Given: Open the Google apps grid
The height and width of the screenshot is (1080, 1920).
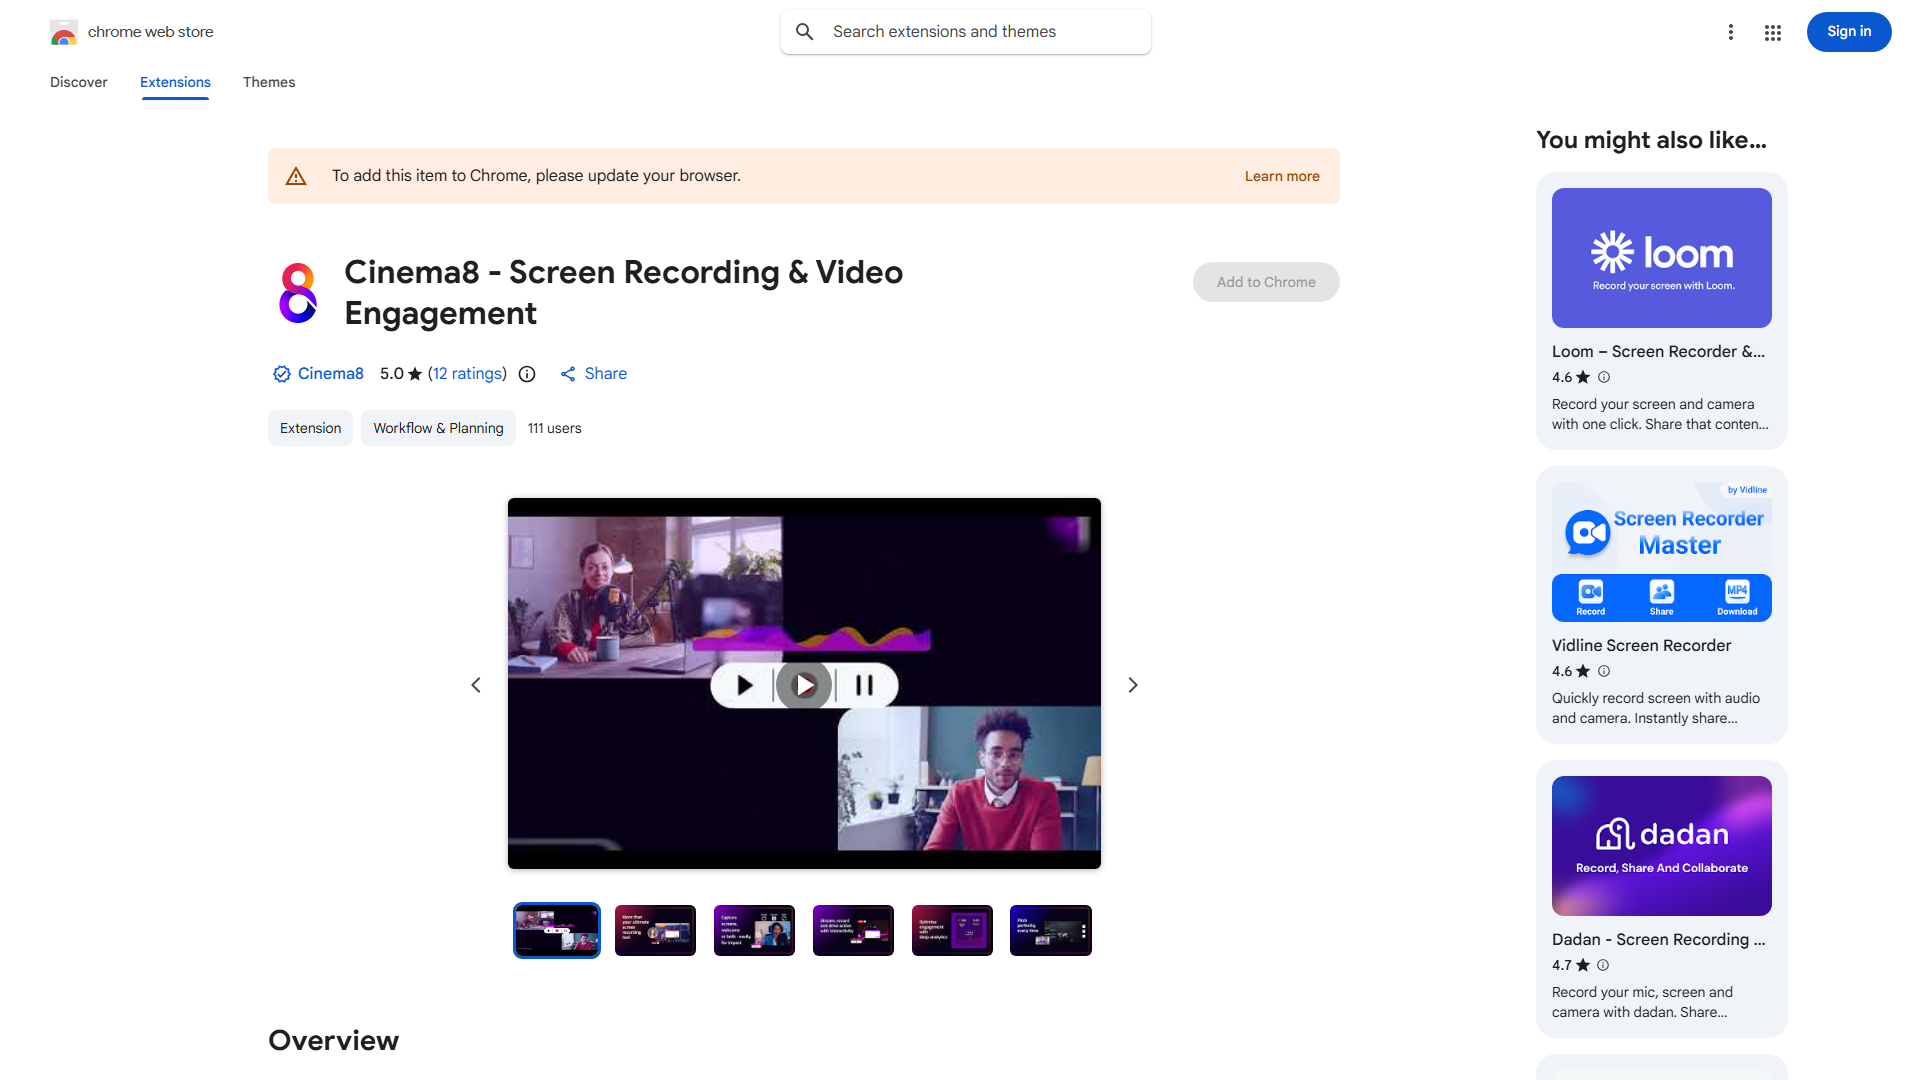Looking at the screenshot, I should (x=1772, y=32).
